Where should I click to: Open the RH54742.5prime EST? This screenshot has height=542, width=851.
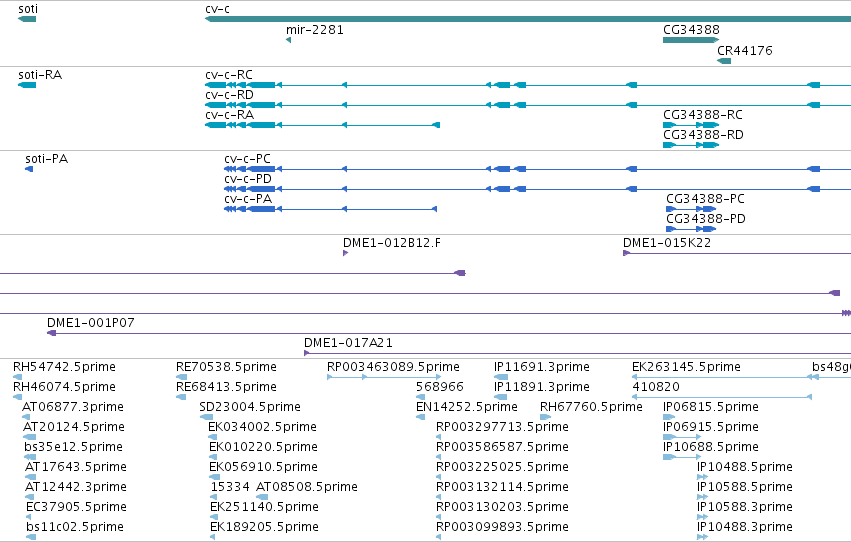(17, 377)
